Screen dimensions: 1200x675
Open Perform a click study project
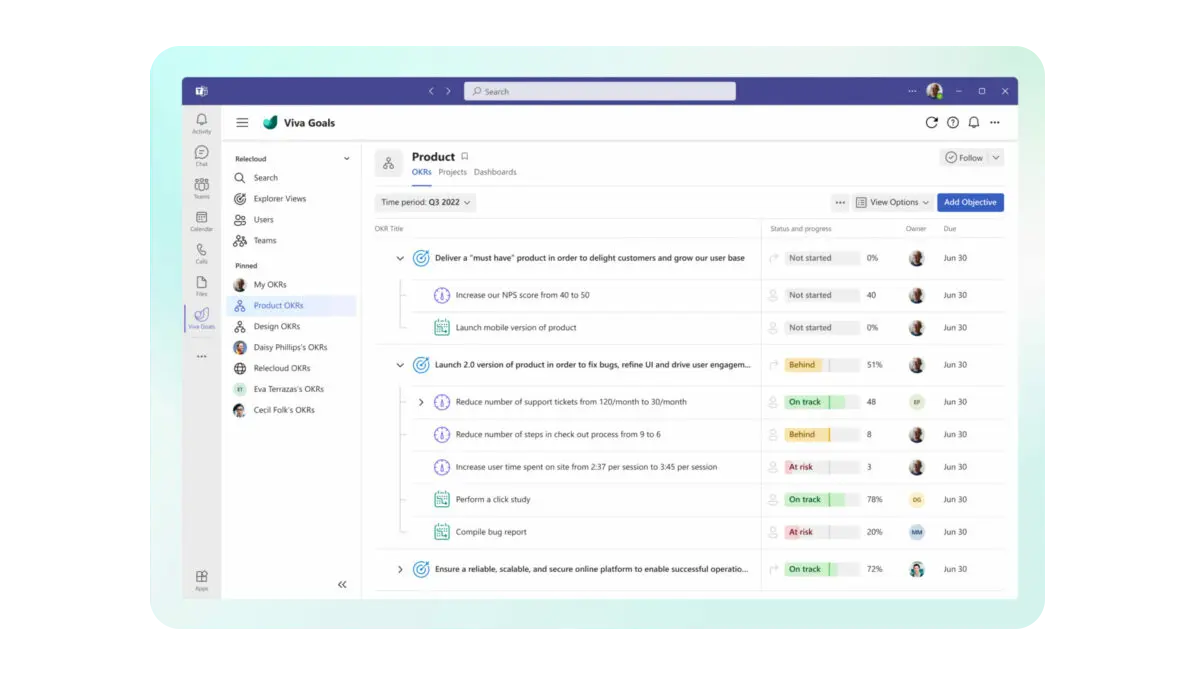[492, 499]
